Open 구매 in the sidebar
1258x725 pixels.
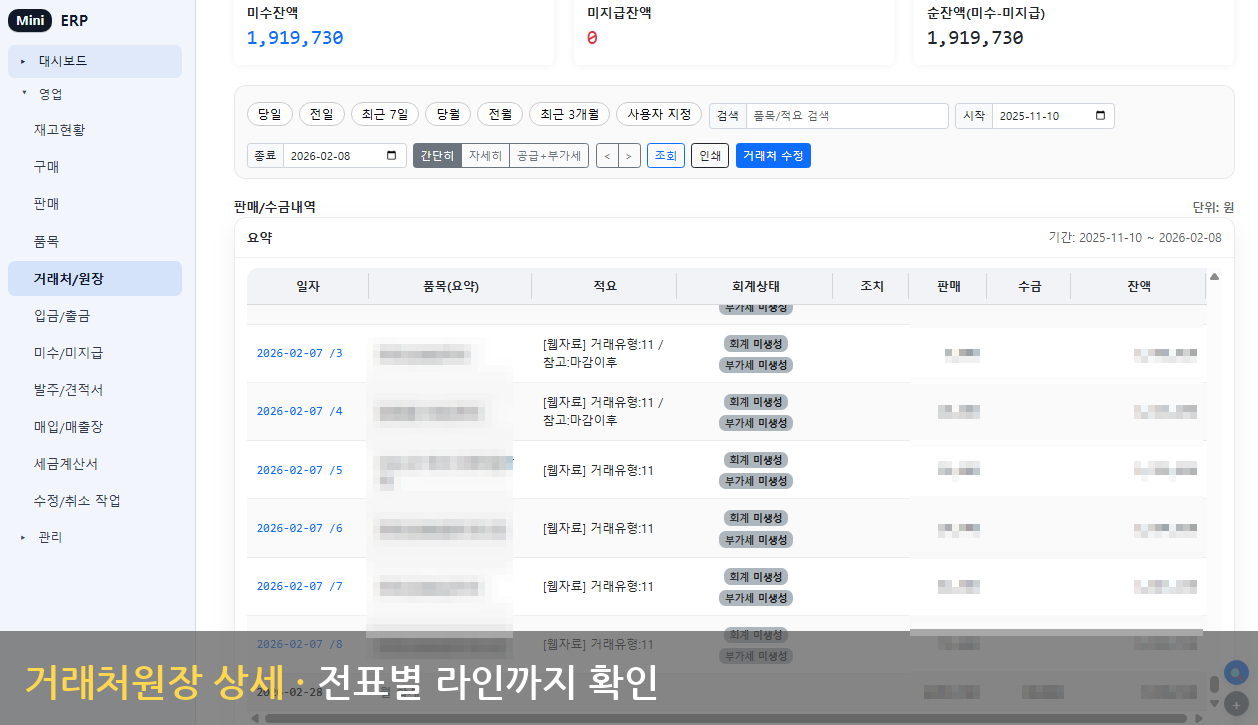pyautogui.click(x=95, y=167)
